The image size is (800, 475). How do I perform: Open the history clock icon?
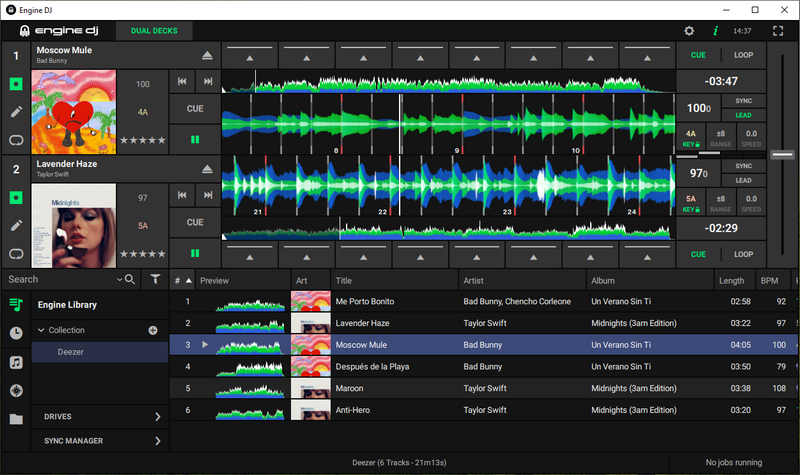coord(16,333)
